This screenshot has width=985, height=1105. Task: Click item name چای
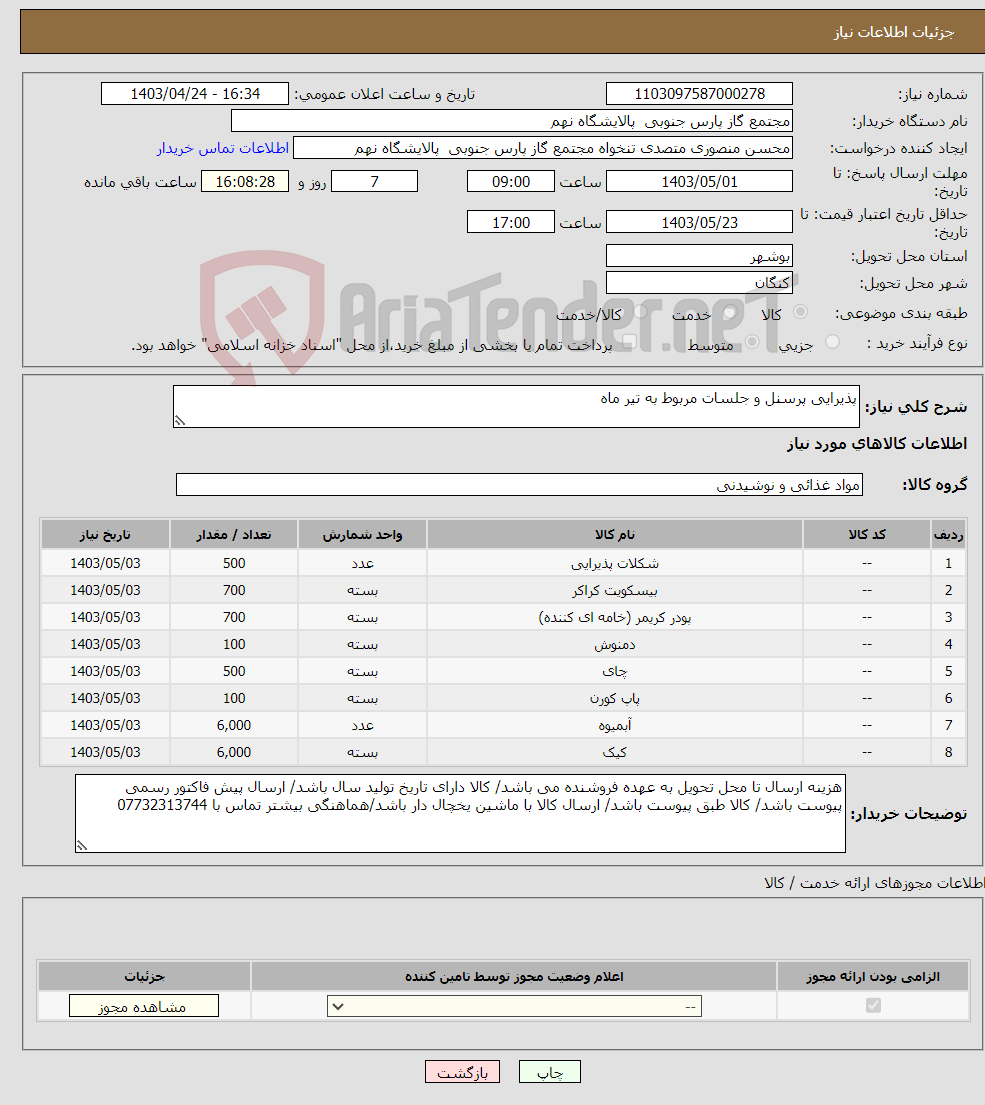point(614,671)
